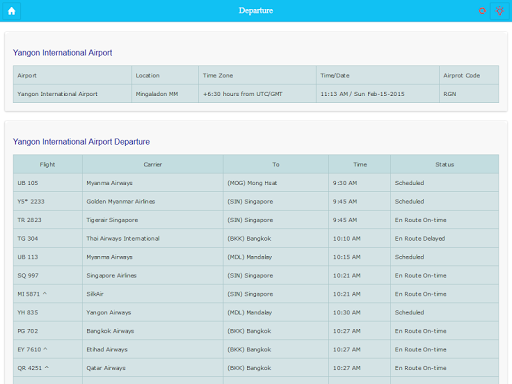Select the Departure title in header
This screenshot has height=384, width=512.
point(256,11)
